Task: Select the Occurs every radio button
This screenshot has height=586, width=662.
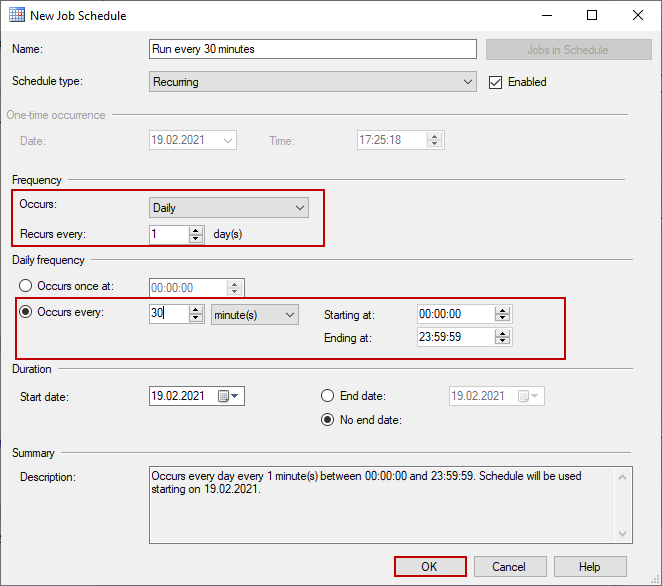Action: (25, 312)
